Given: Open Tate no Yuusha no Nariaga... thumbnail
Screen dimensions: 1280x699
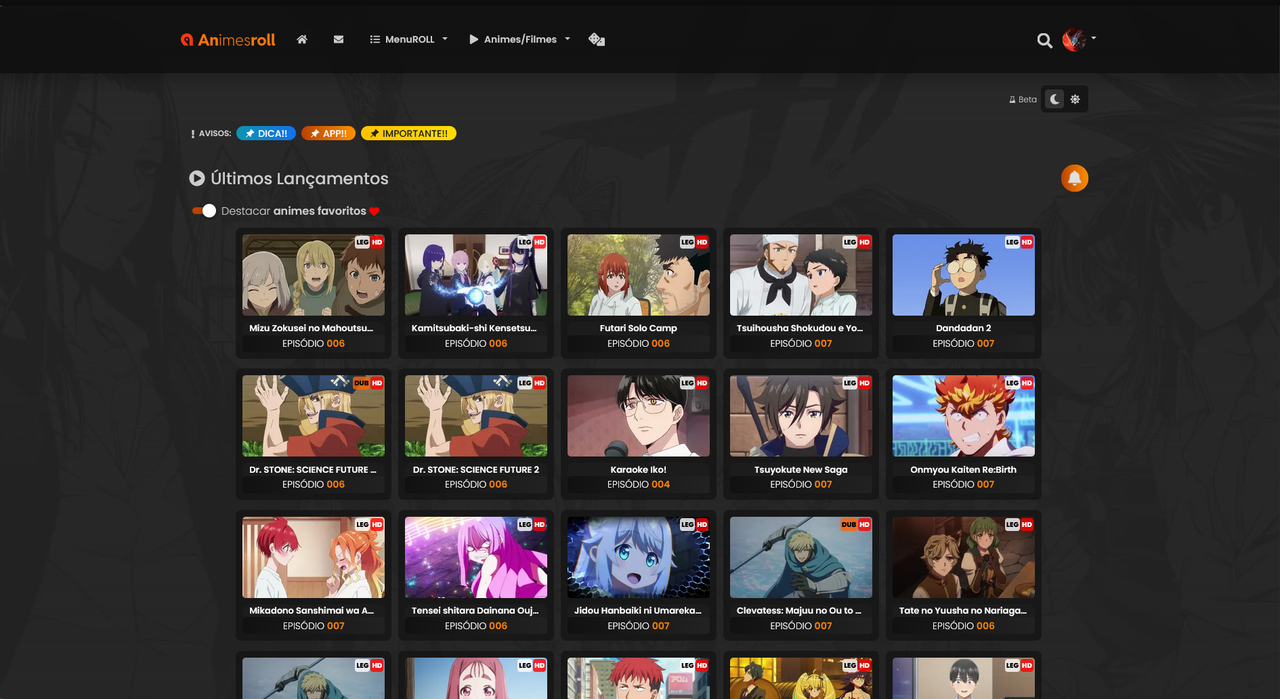Looking at the screenshot, I should point(963,557).
